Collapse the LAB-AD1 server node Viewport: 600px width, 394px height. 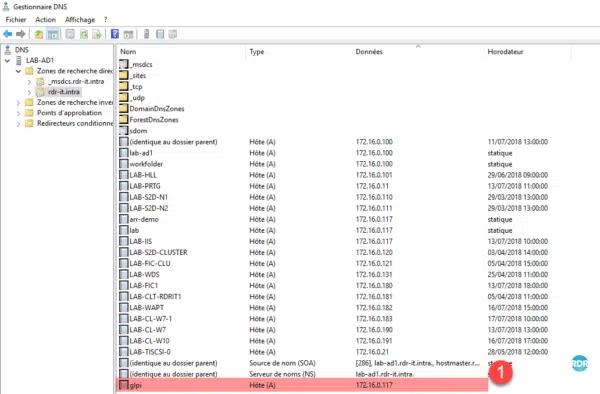7,60
